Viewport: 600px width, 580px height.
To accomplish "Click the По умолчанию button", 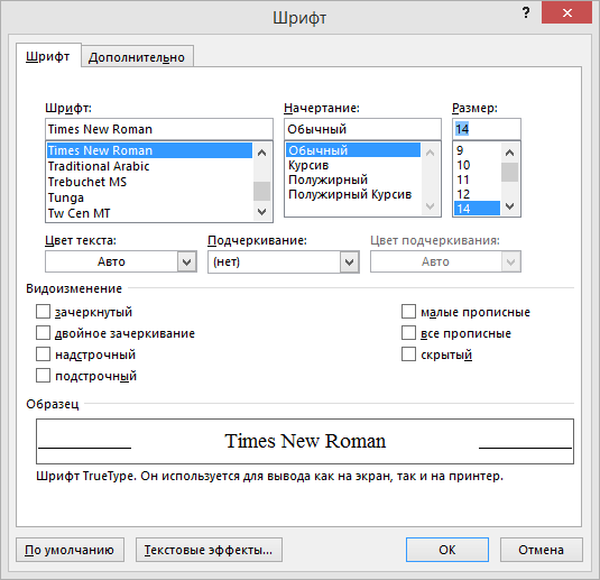I will (x=71, y=549).
